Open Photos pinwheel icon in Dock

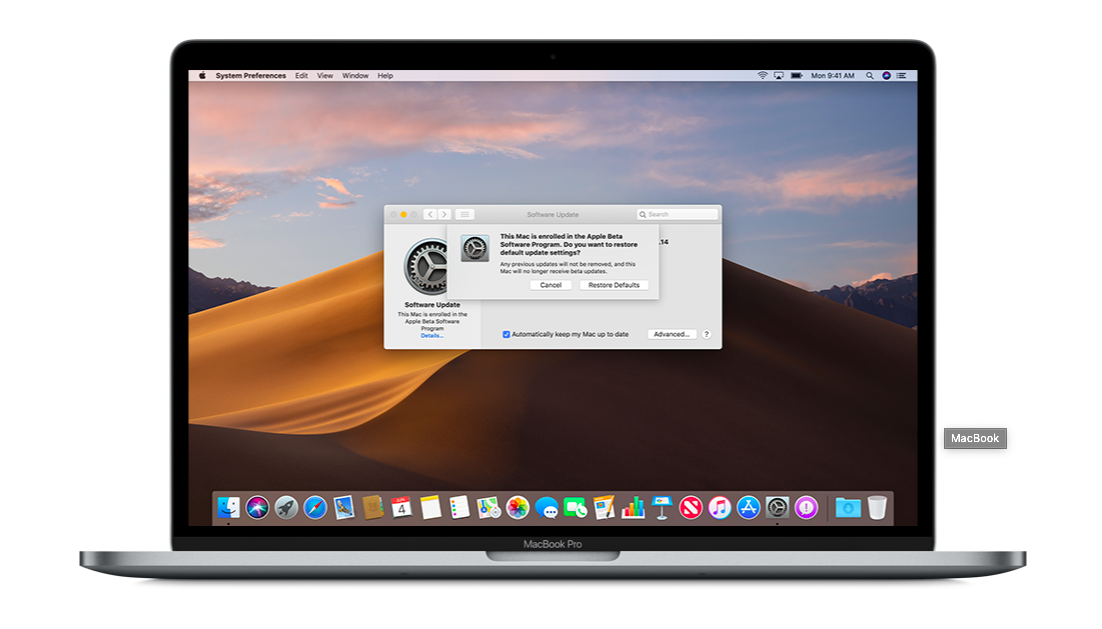click(517, 507)
